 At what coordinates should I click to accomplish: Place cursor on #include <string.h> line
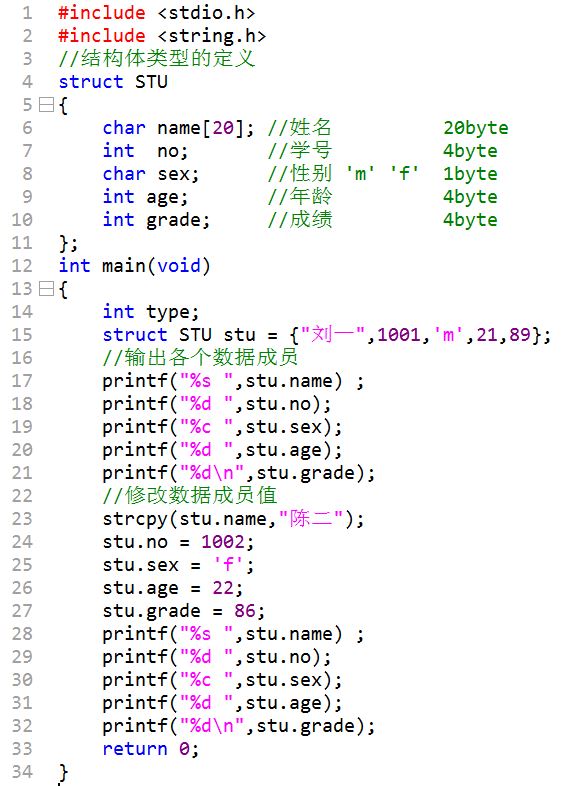coord(162,36)
